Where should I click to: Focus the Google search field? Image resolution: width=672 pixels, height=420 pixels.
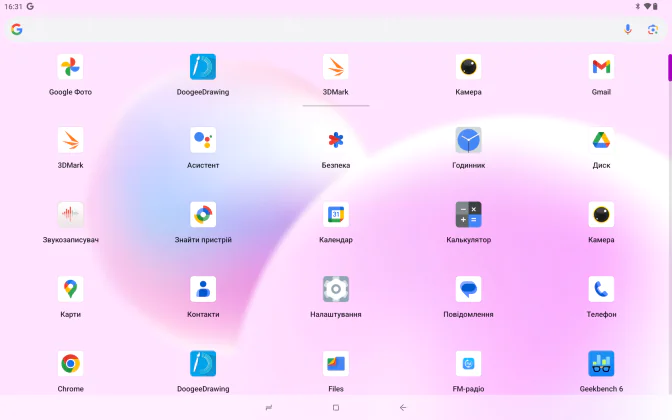point(336,29)
